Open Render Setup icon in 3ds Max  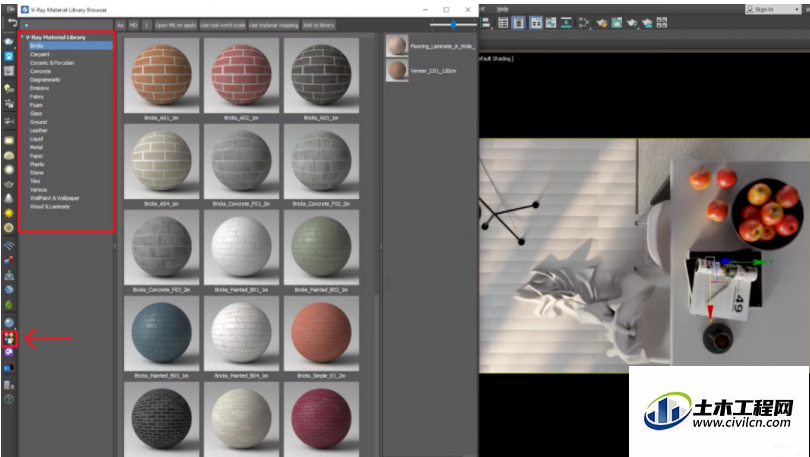[x=601, y=23]
